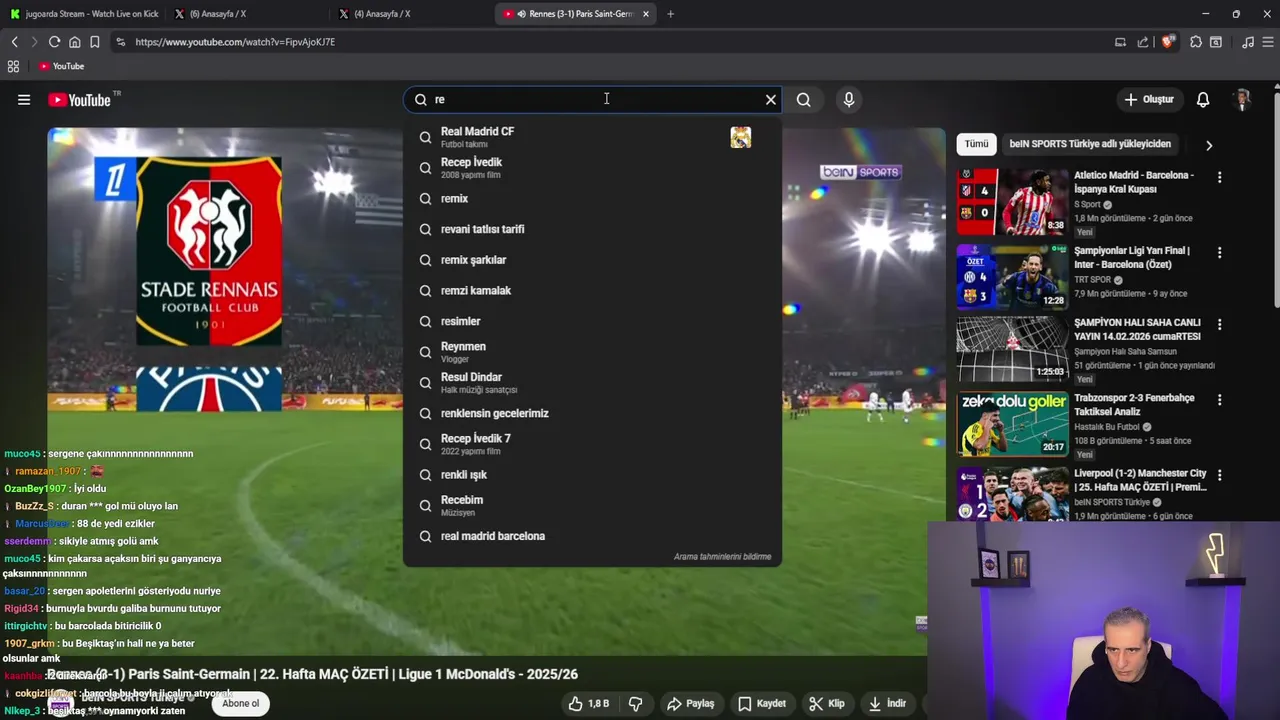The height and width of the screenshot is (720, 1280).
Task: Select the Real Madrid CF suggestion
Action: pyautogui.click(x=592, y=137)
